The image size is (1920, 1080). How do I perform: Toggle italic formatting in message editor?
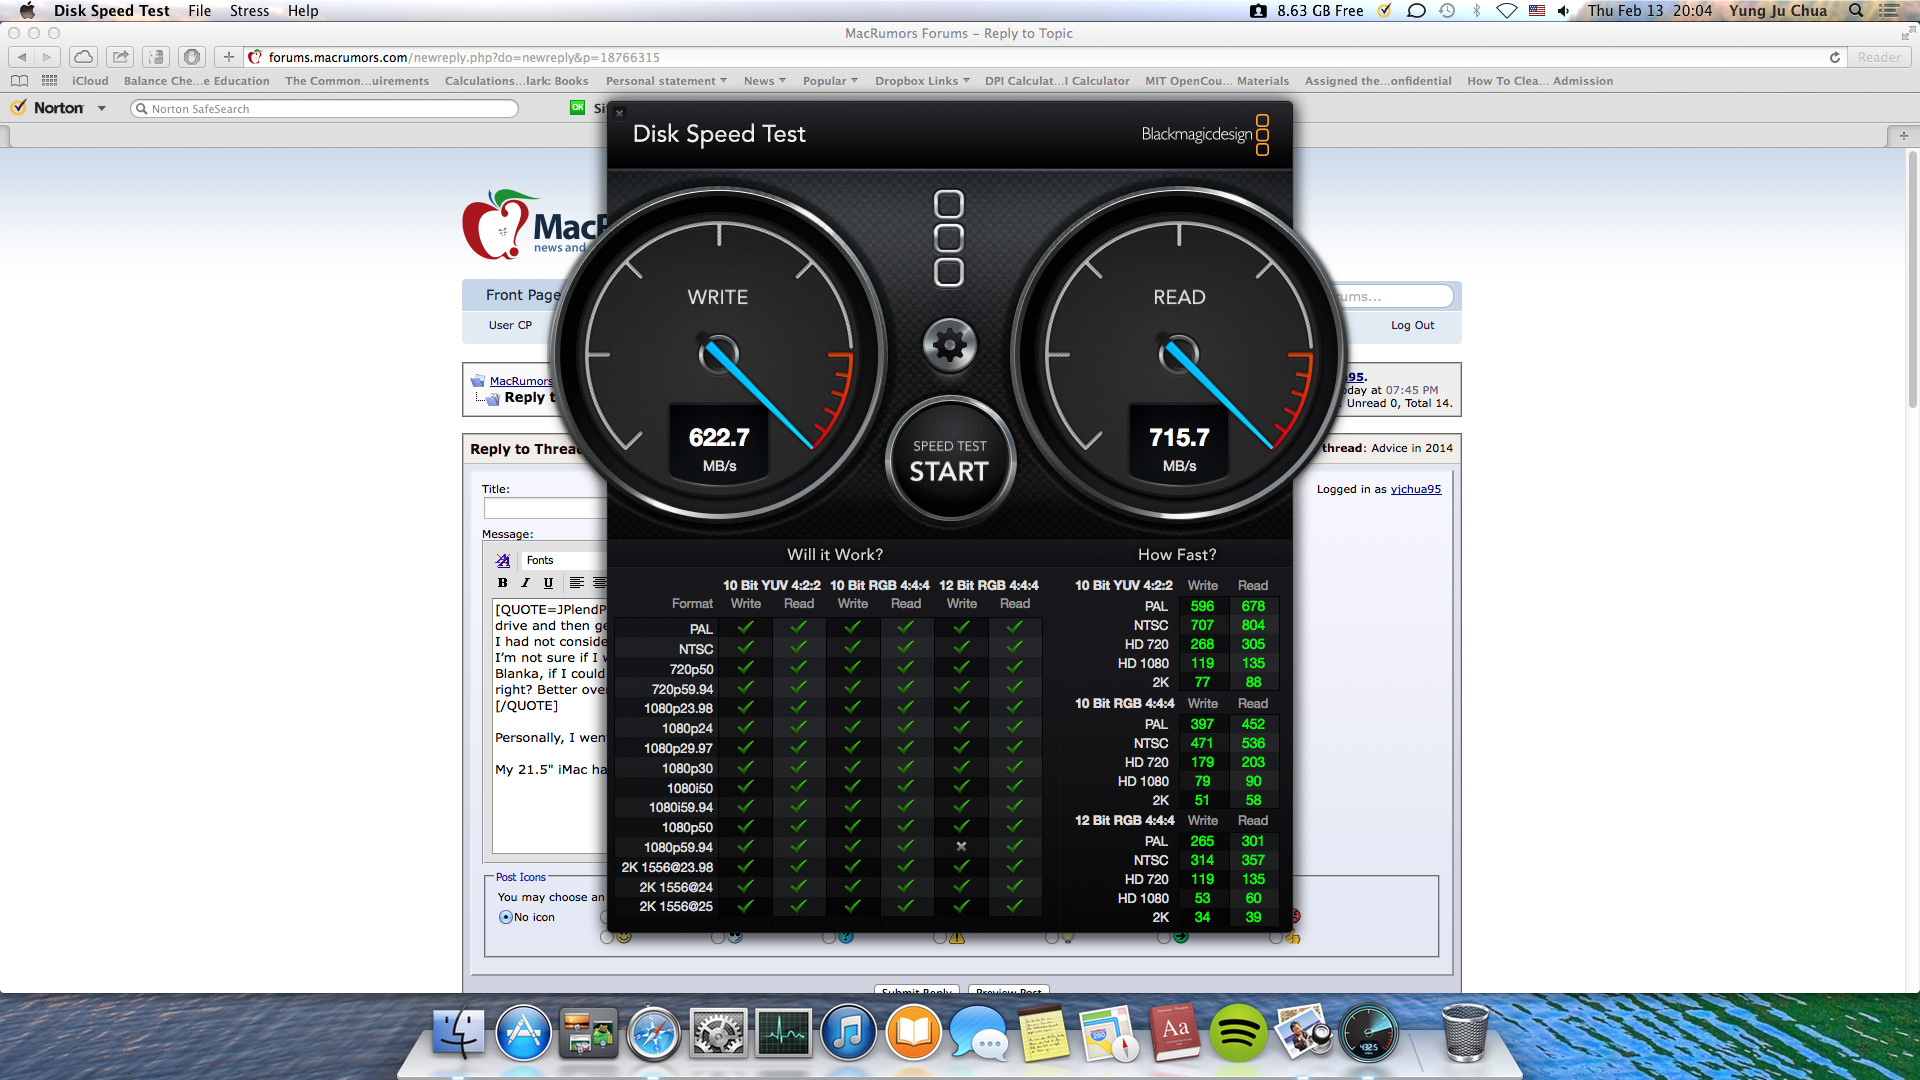click(x=525, y=583)
